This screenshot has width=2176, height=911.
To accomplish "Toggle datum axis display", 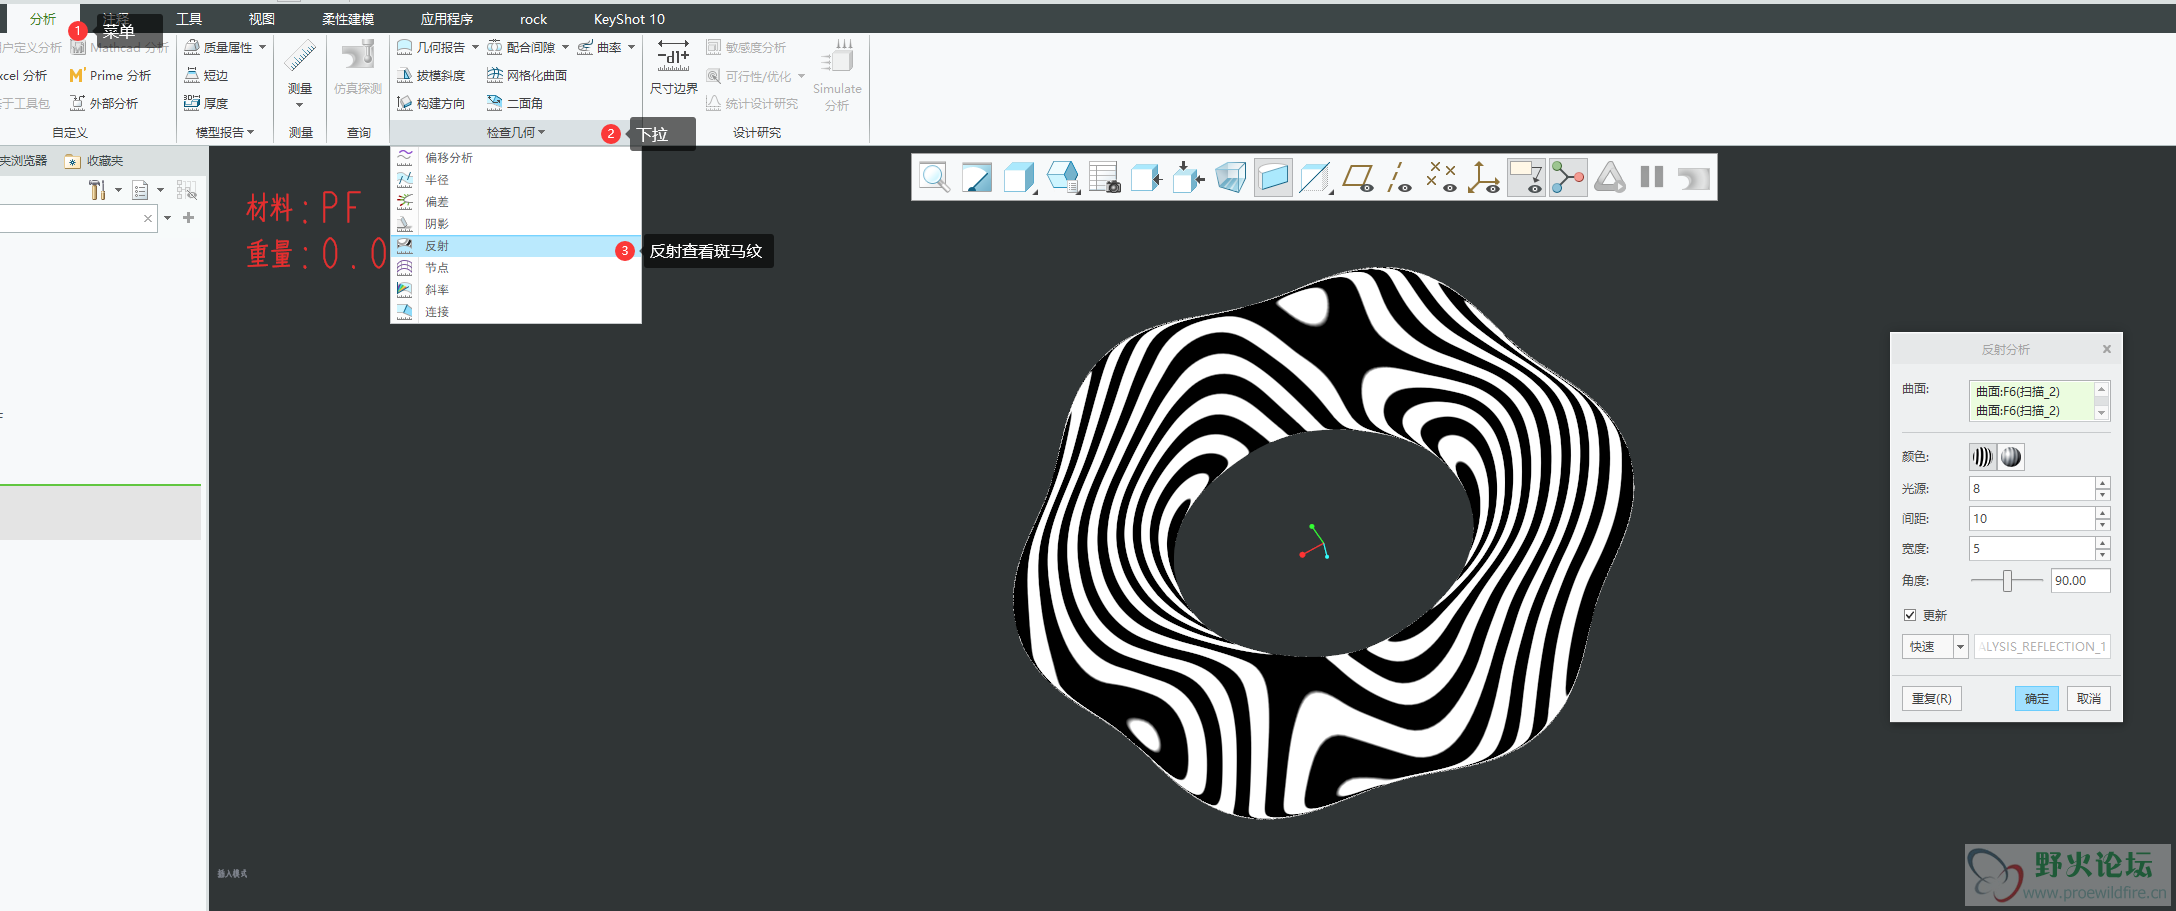I will tap(1399, 178).
